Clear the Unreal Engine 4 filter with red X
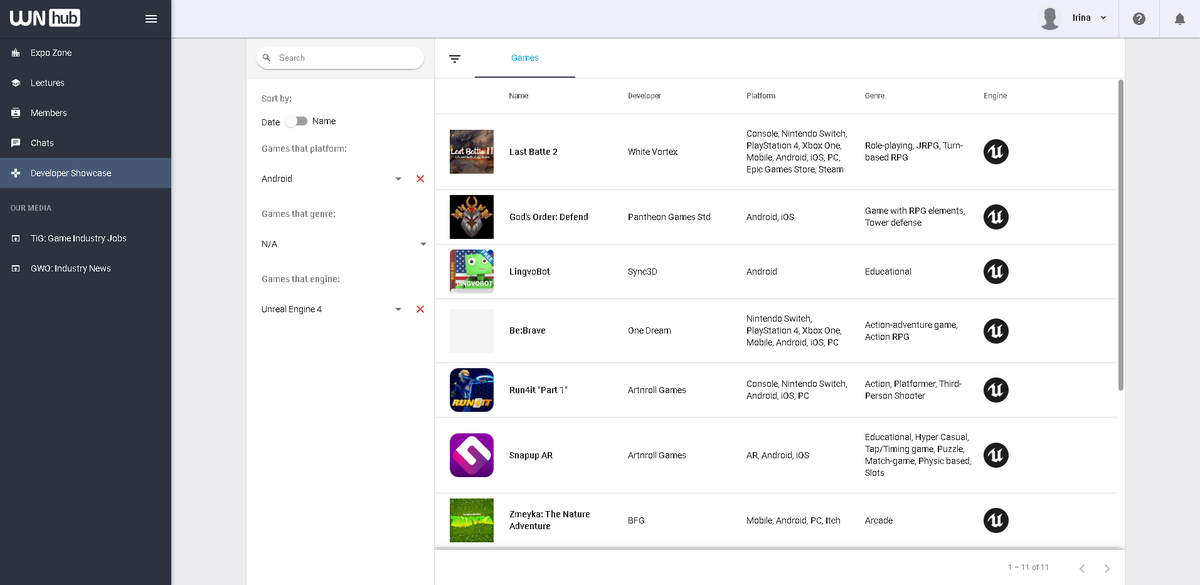Viewport: 1200px width, 585px height. click(420, 309)
